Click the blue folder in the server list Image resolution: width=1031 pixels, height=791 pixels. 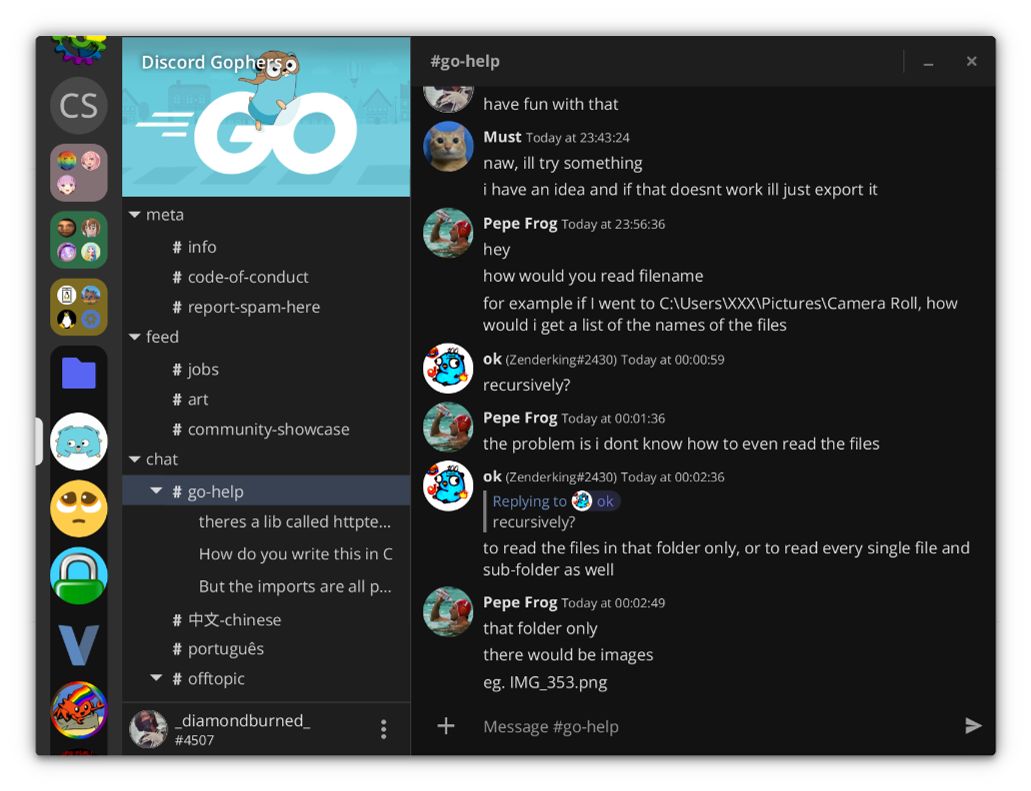pyautogui.click(x=78, y=373)
